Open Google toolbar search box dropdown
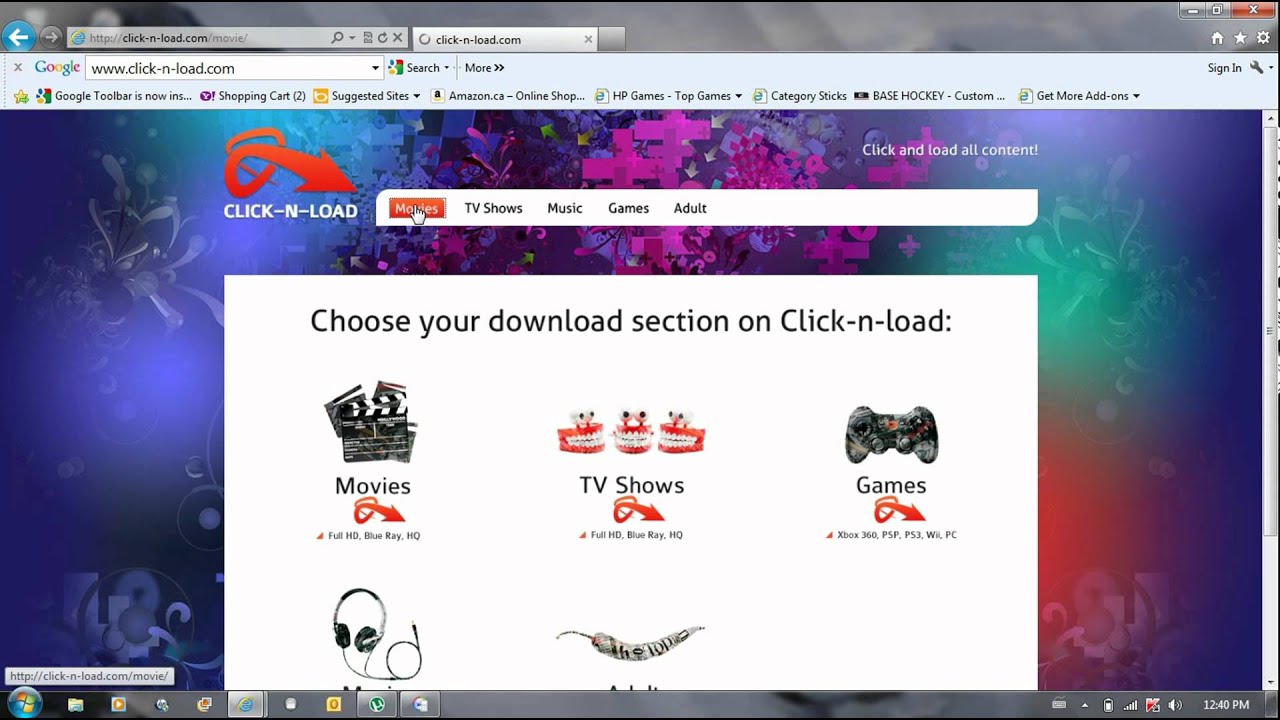 375,68
